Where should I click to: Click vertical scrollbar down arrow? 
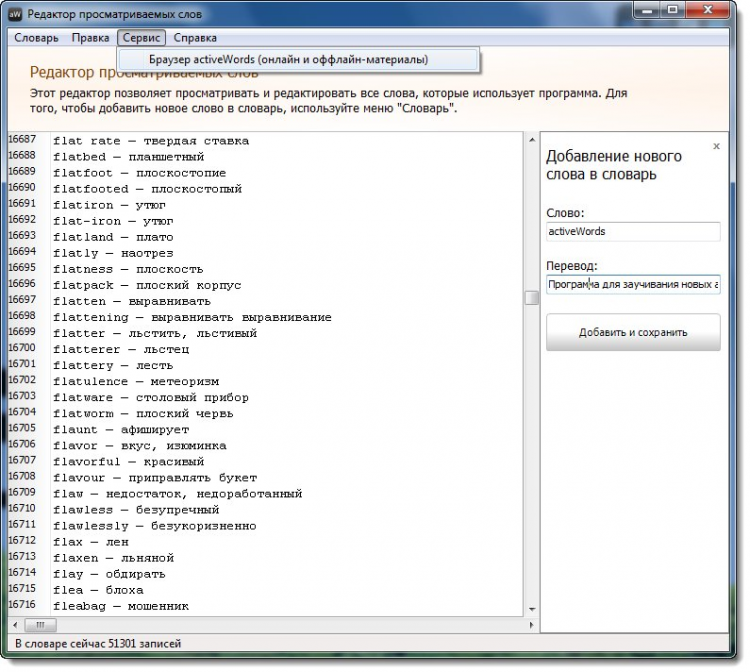point(532,610)
